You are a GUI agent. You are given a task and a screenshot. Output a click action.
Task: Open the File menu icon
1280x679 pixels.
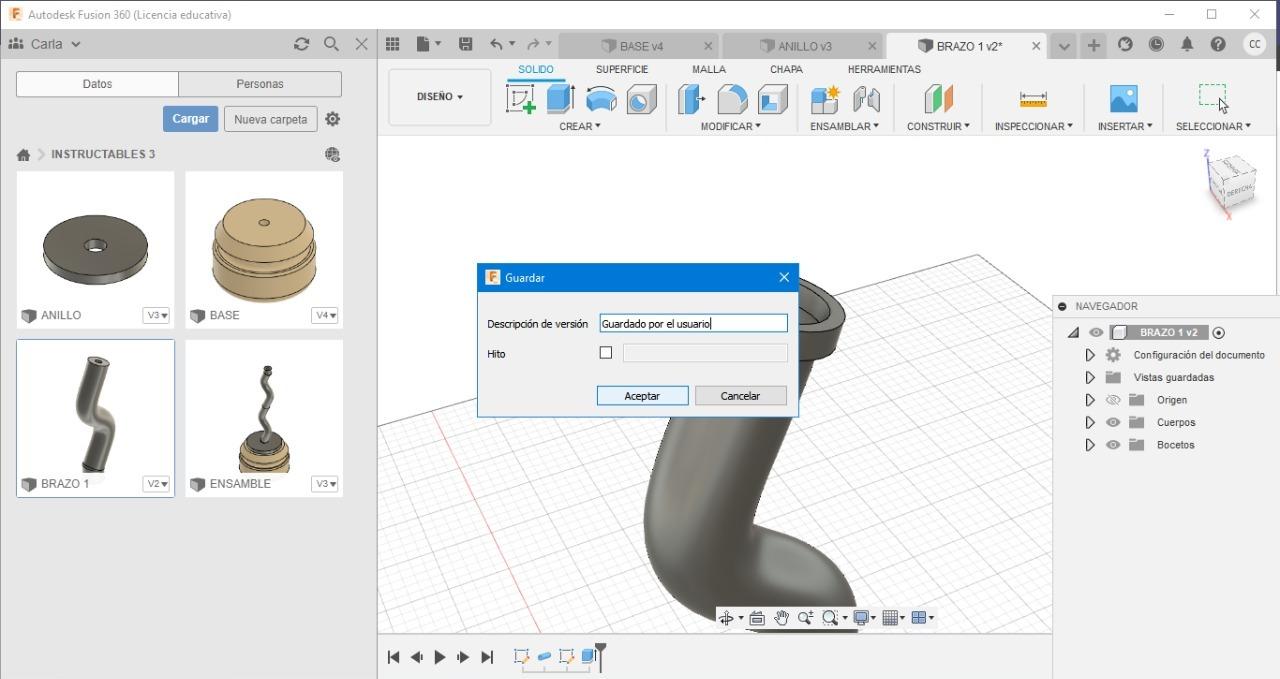[x=428, y=44]
